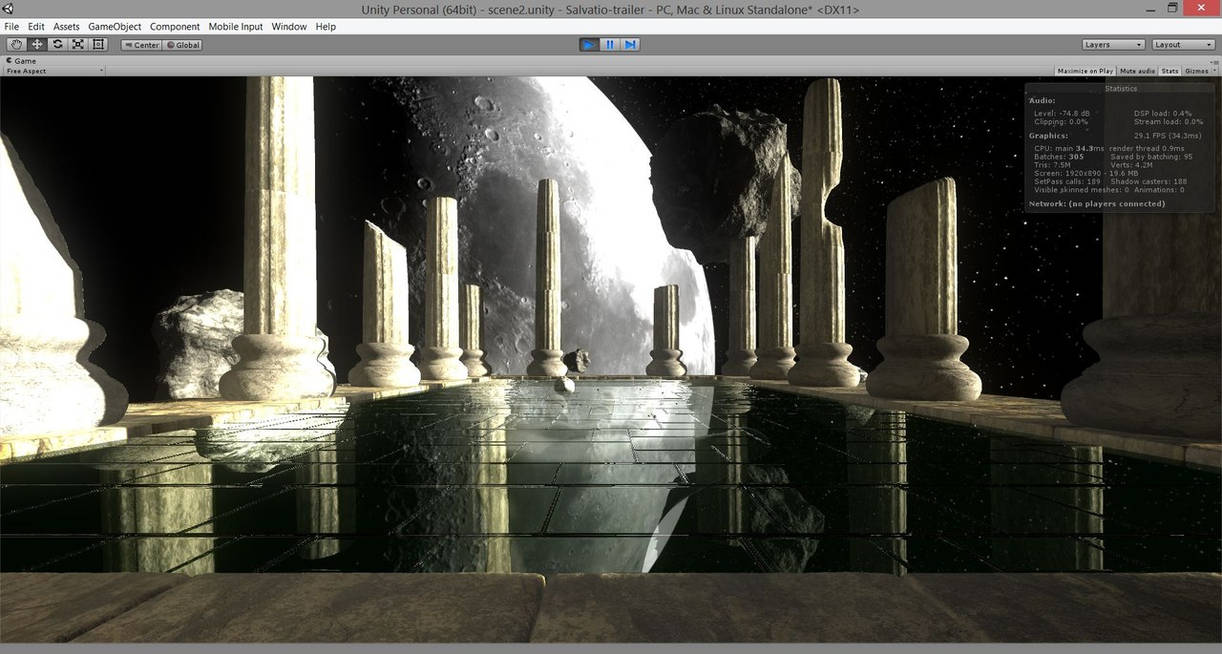Restore down the Unity window
Image resolution: width=1222 pixels, height=654 pixels.
click(x=1173, y=9)
